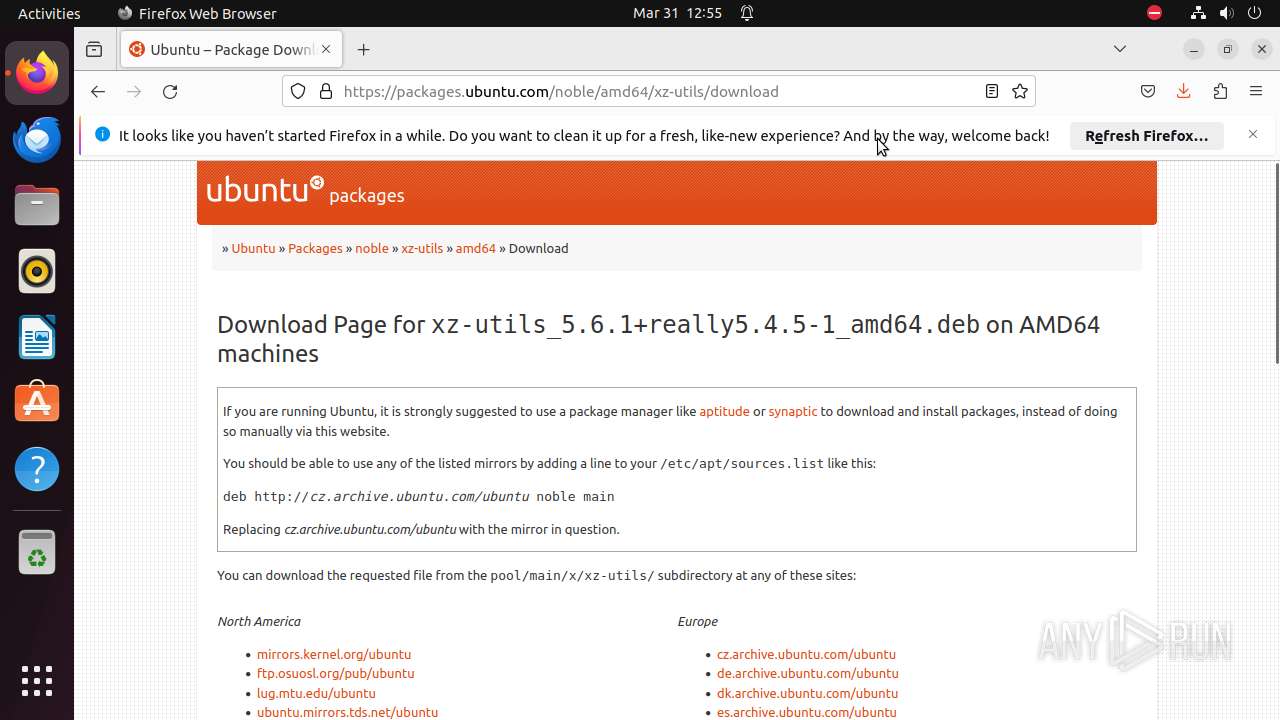Viewport: 1280px width, 720px height.
Task: Download from es.archive.ubuntu.com mirror
Action: click(x=806, y=712)
